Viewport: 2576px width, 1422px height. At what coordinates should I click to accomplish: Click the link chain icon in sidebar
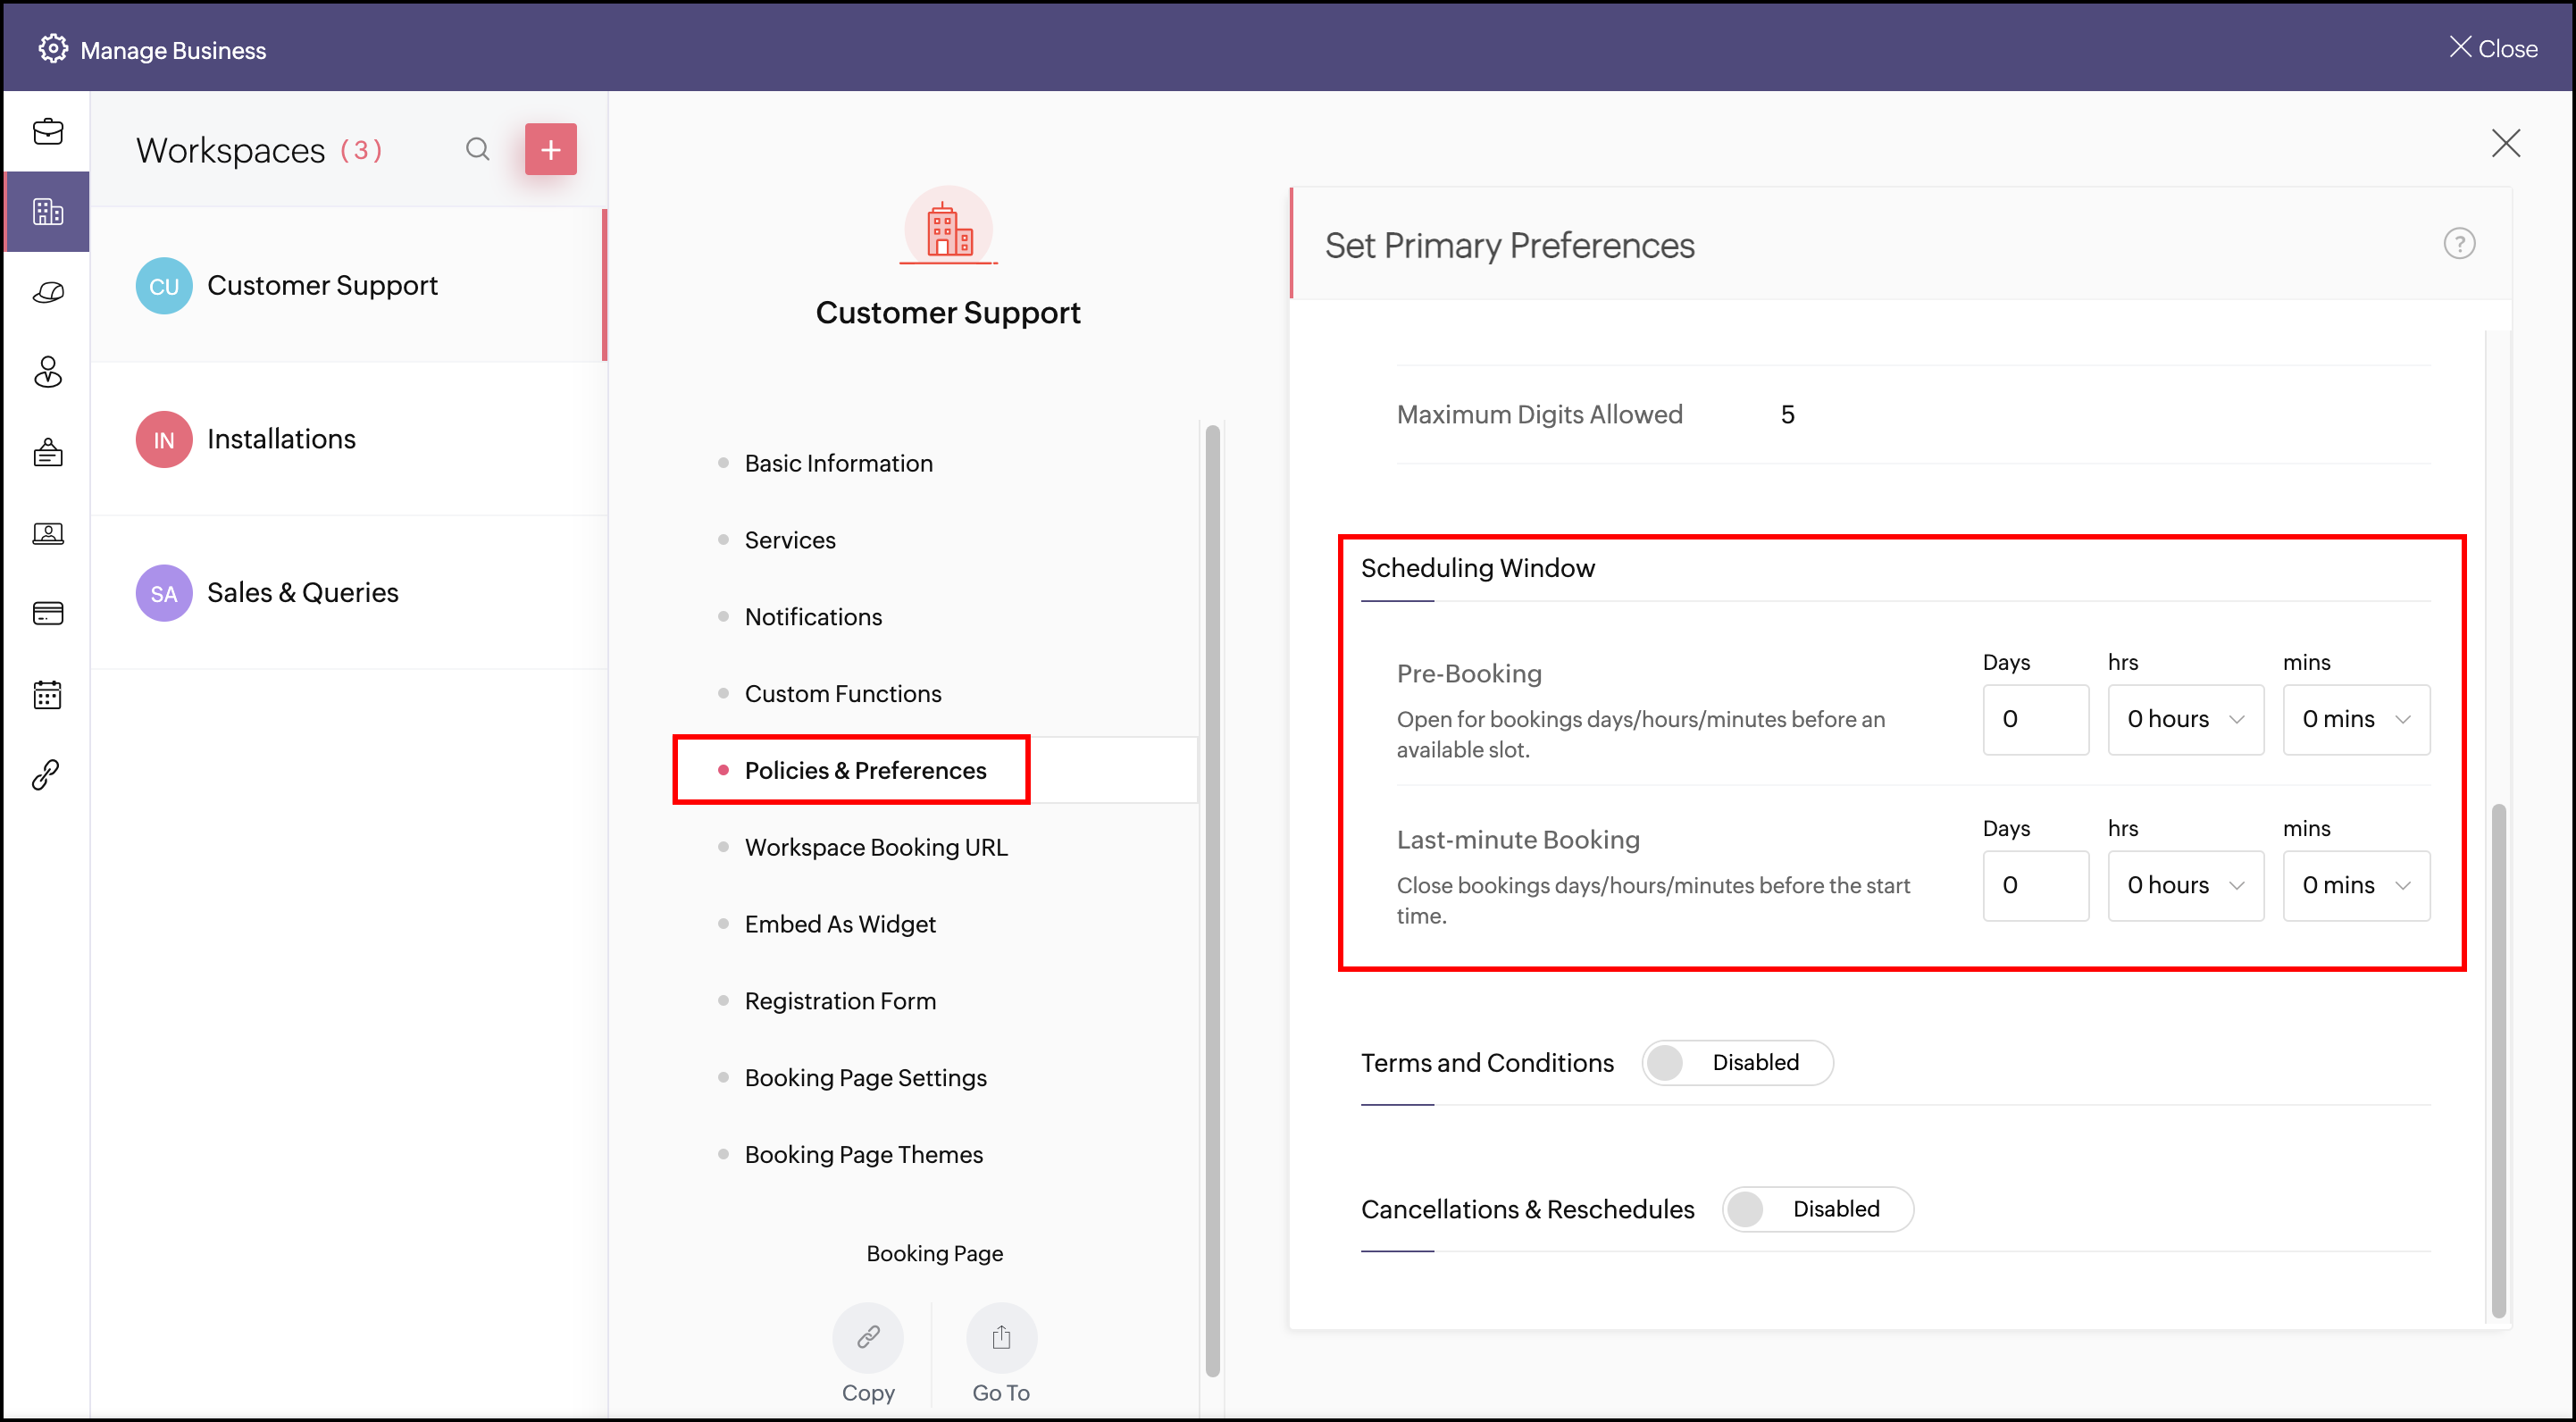point(47,774)
